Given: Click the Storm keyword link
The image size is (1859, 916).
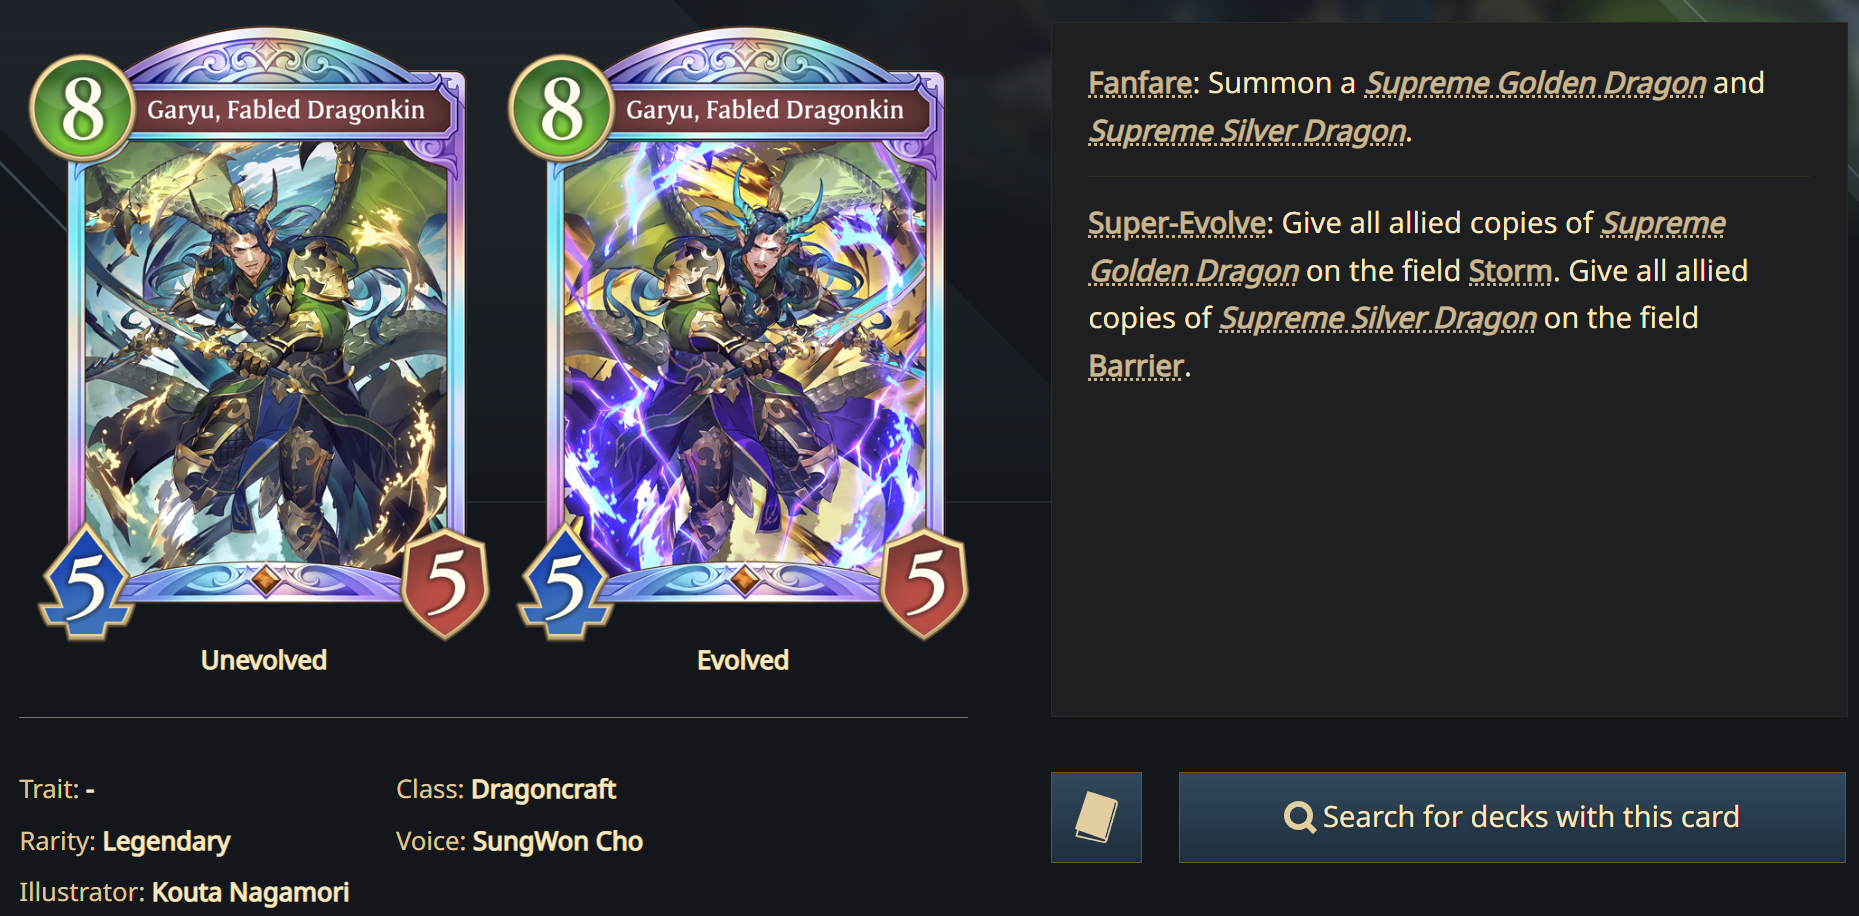Looking at the screenshot, I should (1510, 271).
